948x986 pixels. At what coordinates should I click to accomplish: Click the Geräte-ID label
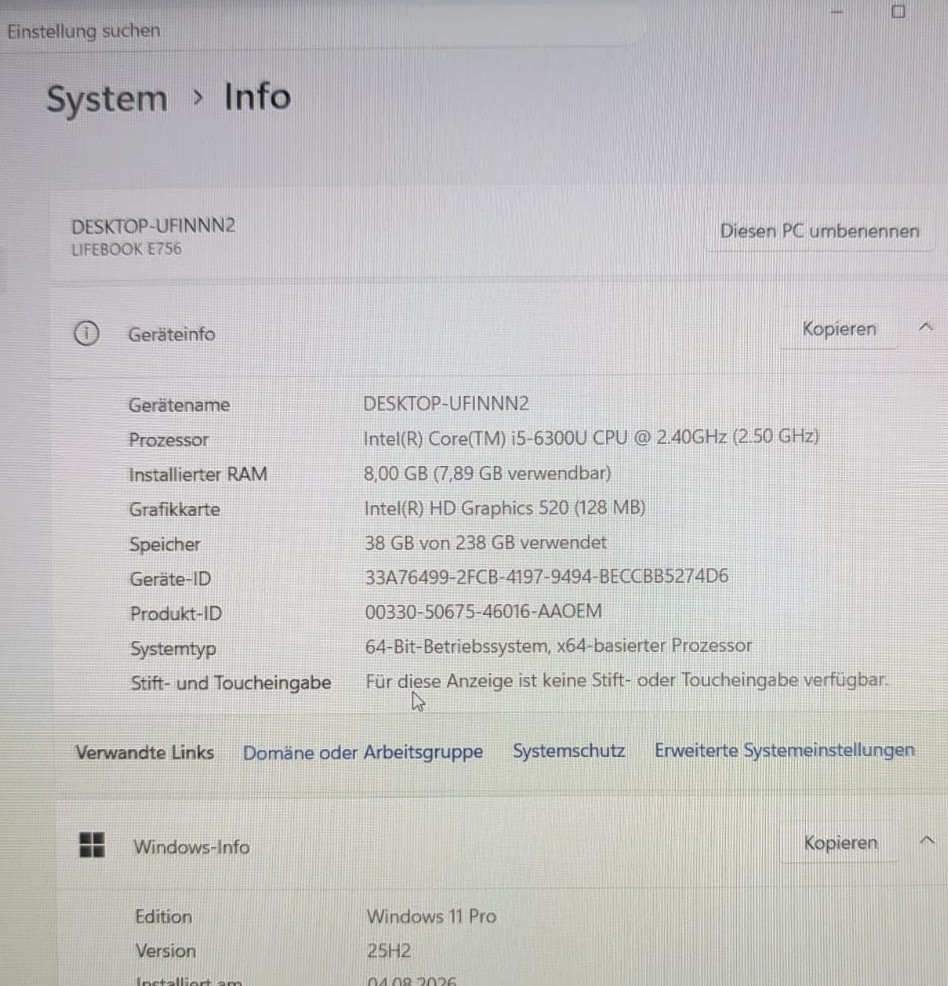click(170, 579)
